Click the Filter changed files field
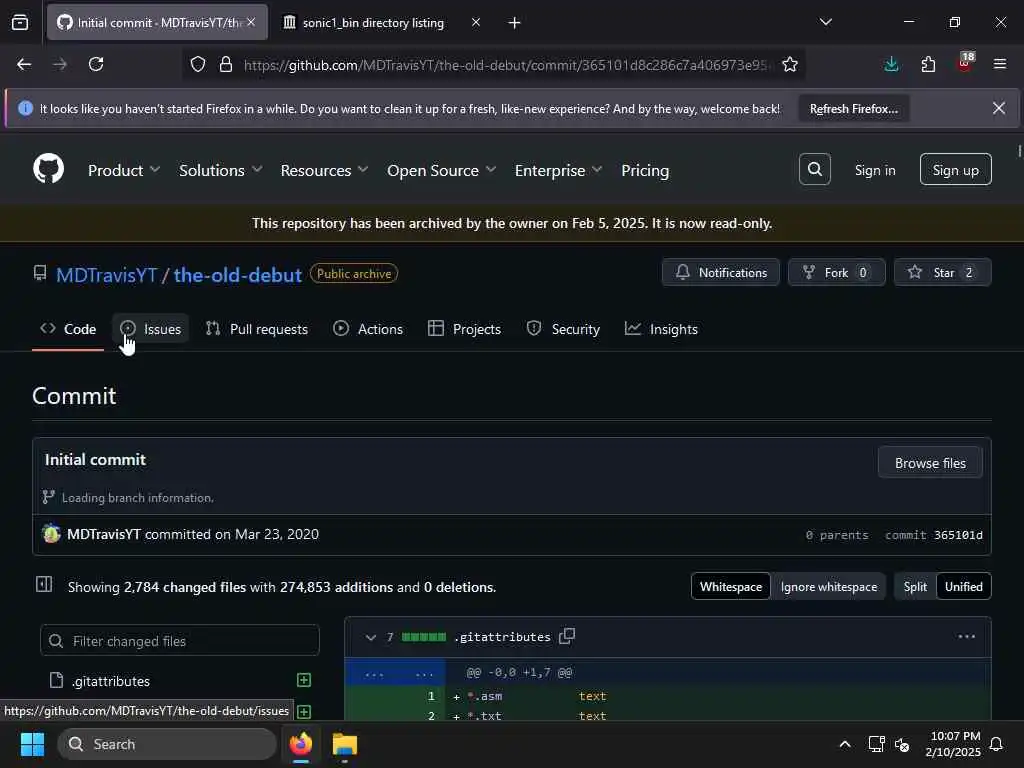 [180, 641]
